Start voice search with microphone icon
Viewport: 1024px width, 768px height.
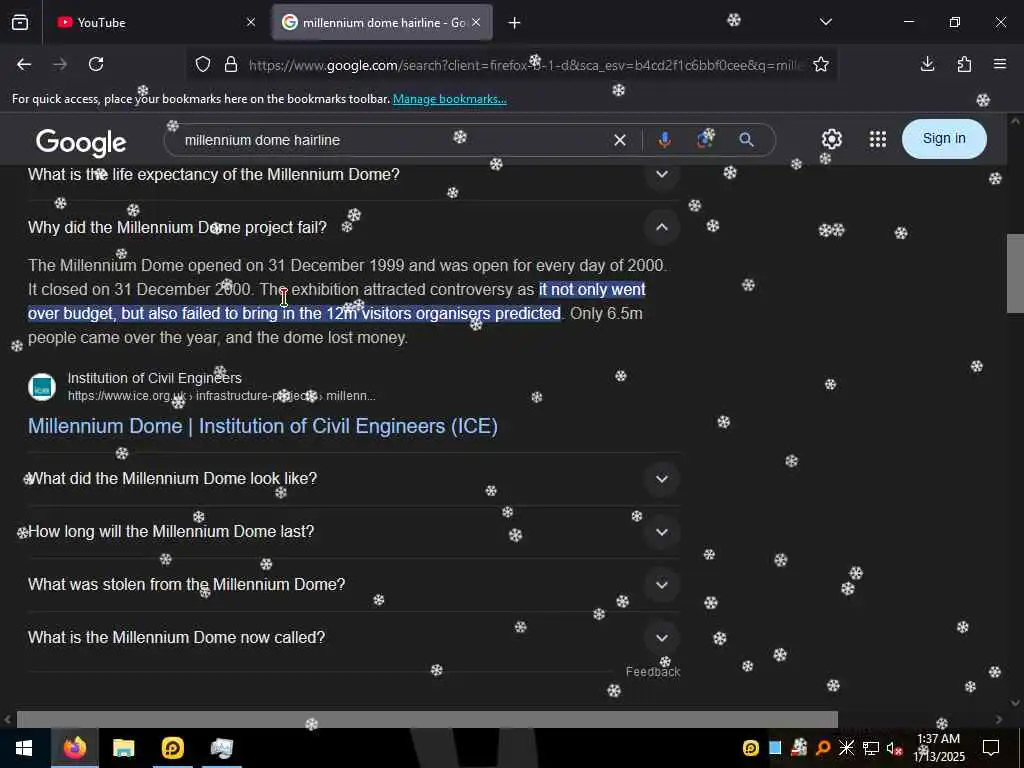coord(664,140)
